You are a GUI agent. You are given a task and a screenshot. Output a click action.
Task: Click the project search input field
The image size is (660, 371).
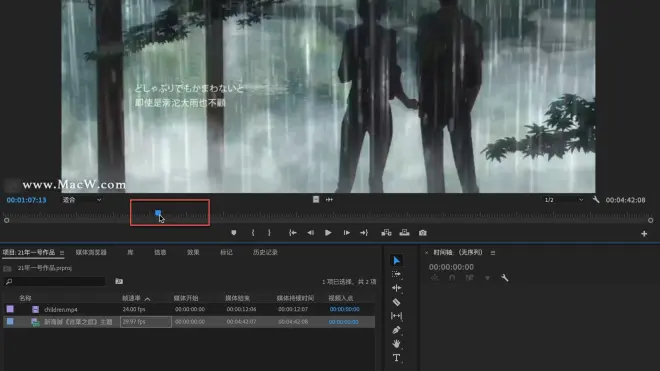tap(55, 281)
